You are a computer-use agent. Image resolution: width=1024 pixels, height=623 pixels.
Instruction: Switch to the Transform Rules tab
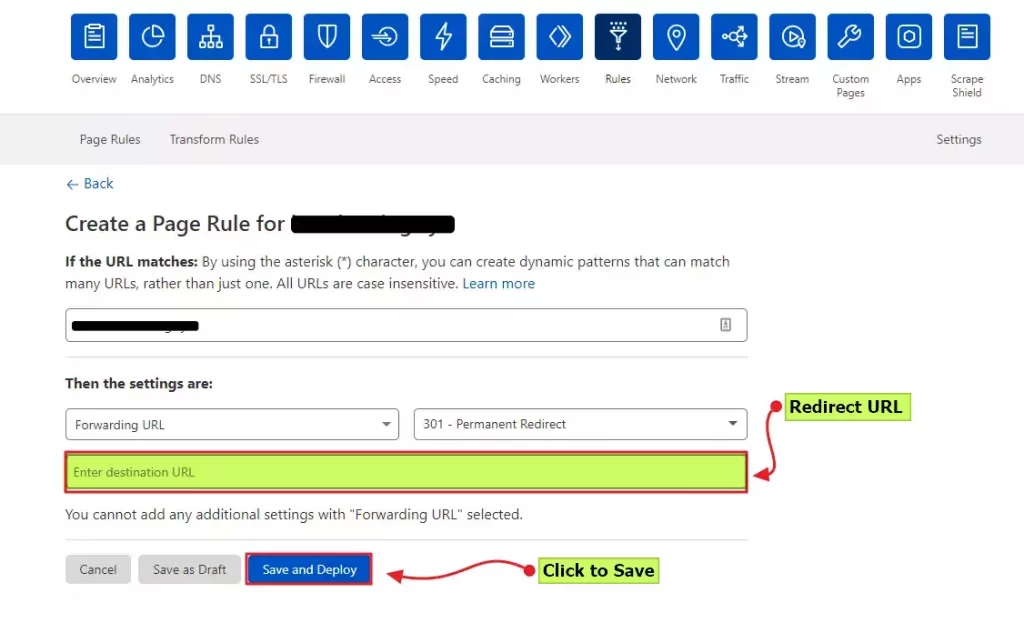coord(214,140)
